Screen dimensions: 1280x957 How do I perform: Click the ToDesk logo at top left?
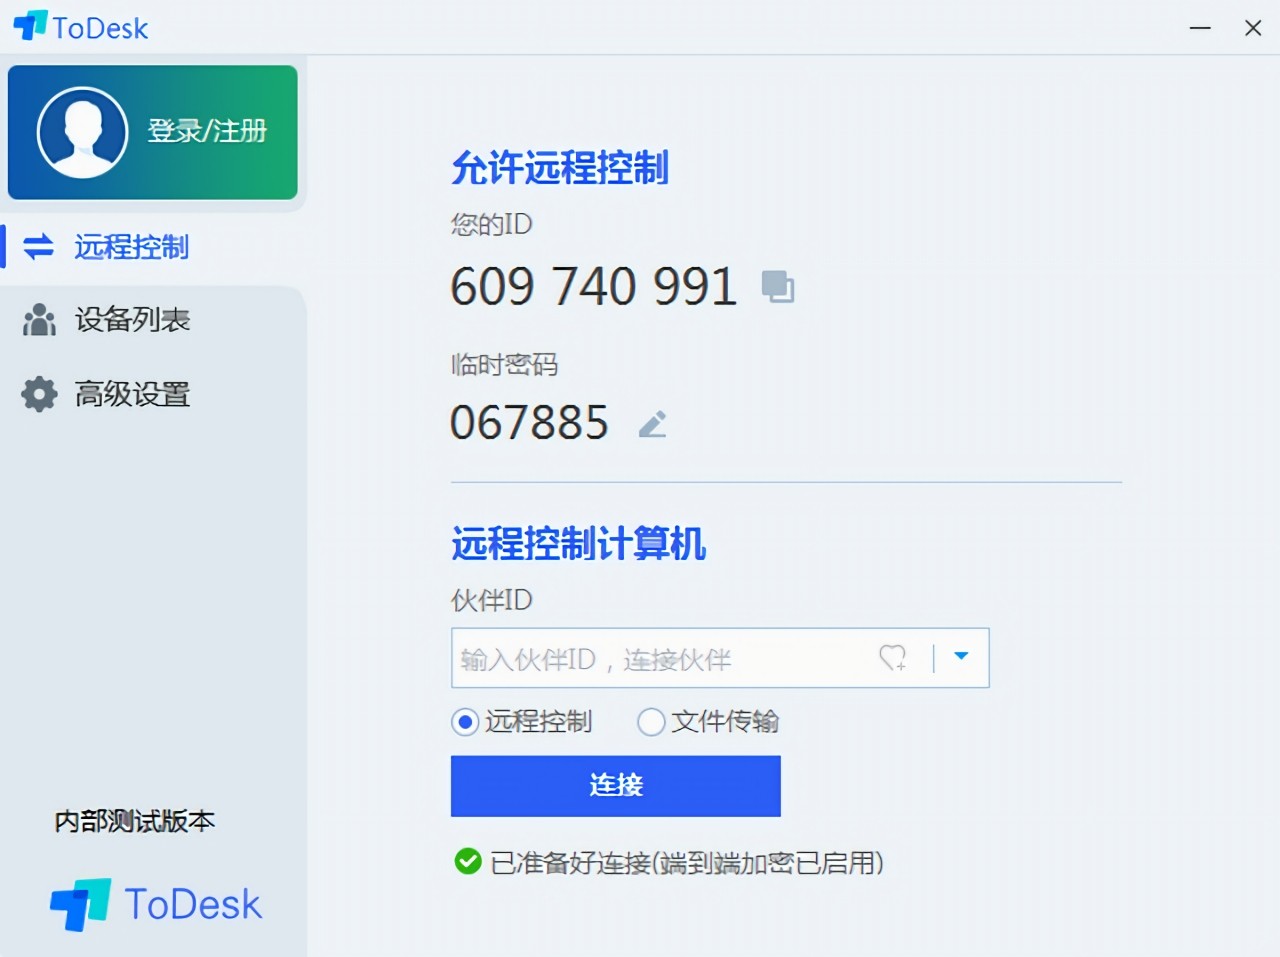pyautogui.click(x=80, y=27)
